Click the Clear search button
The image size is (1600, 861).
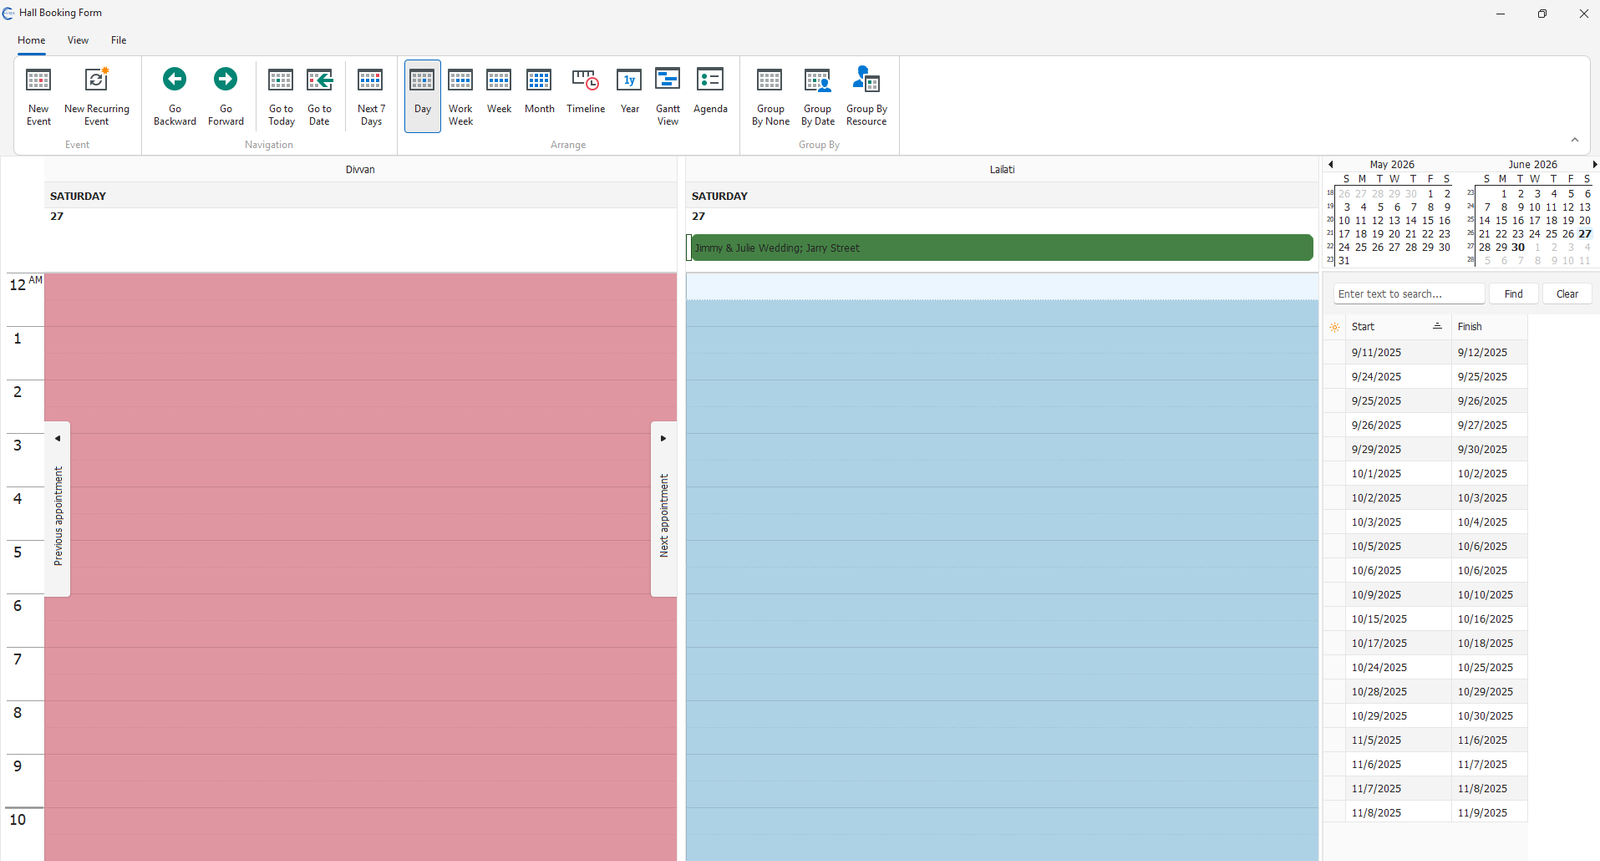(1567, 294)
